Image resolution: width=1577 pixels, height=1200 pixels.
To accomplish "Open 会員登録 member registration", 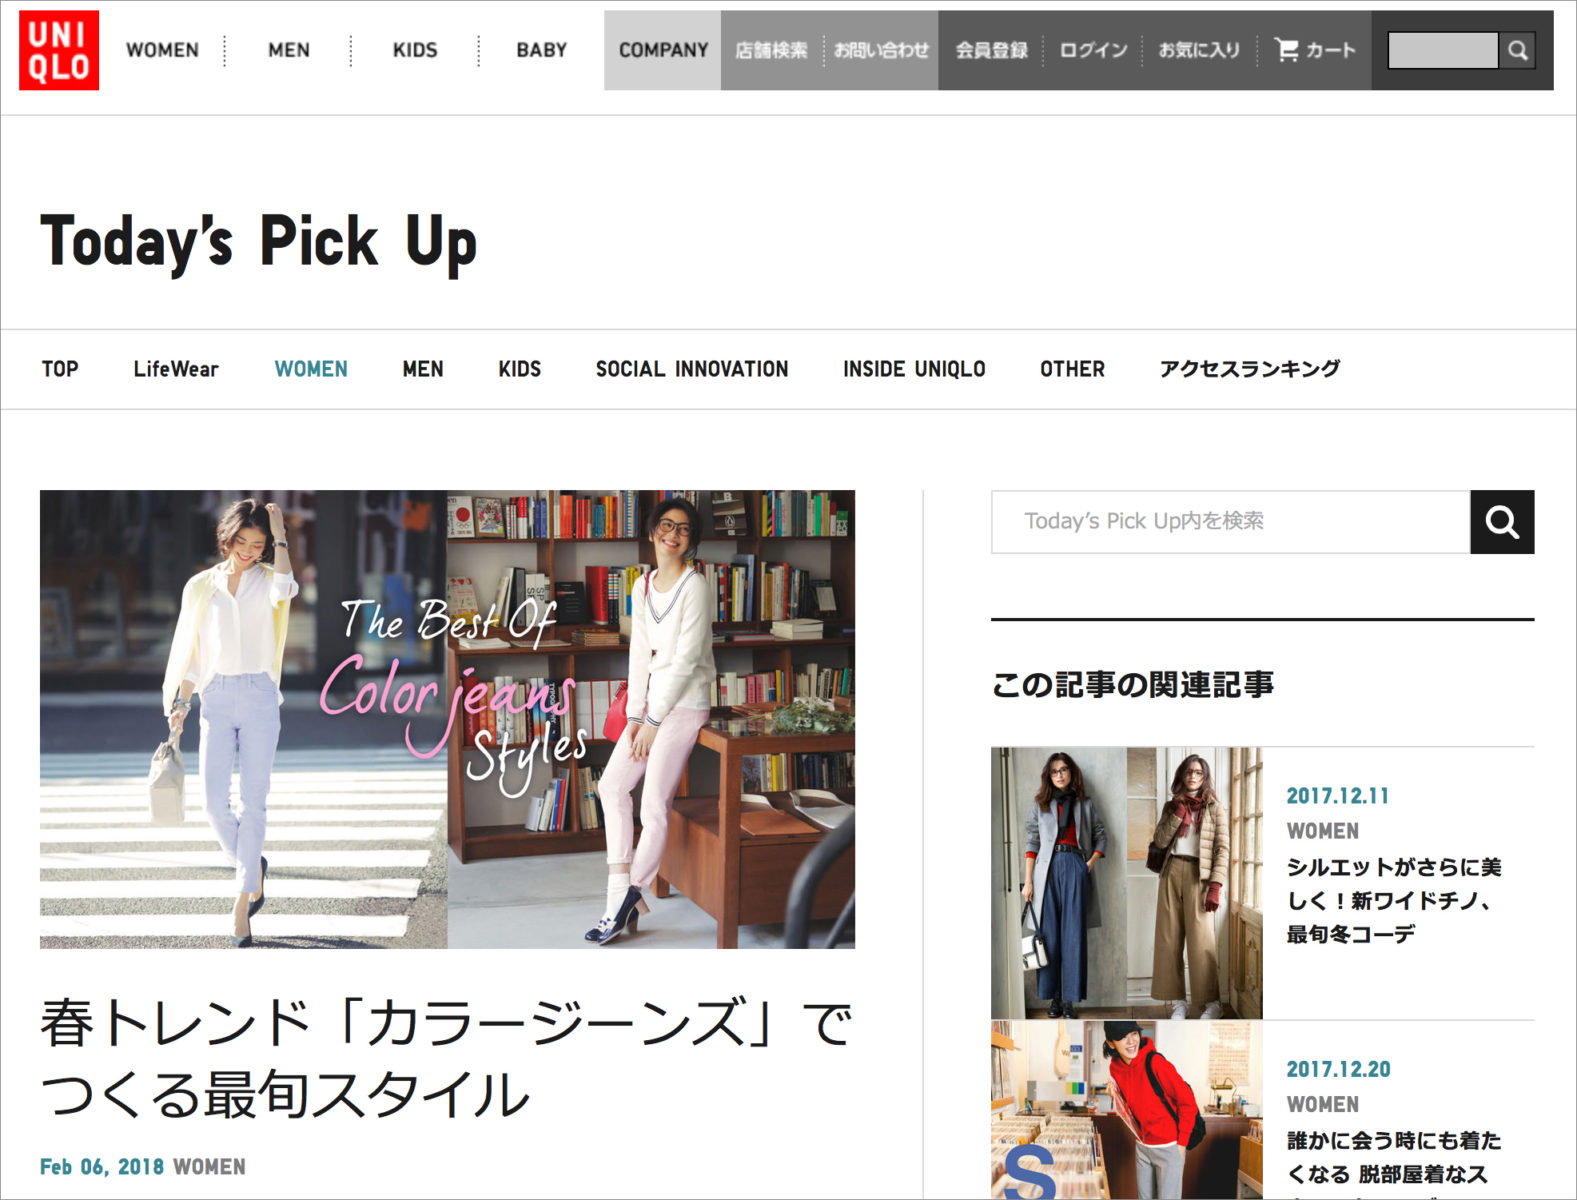I will [x=991, y=50].
